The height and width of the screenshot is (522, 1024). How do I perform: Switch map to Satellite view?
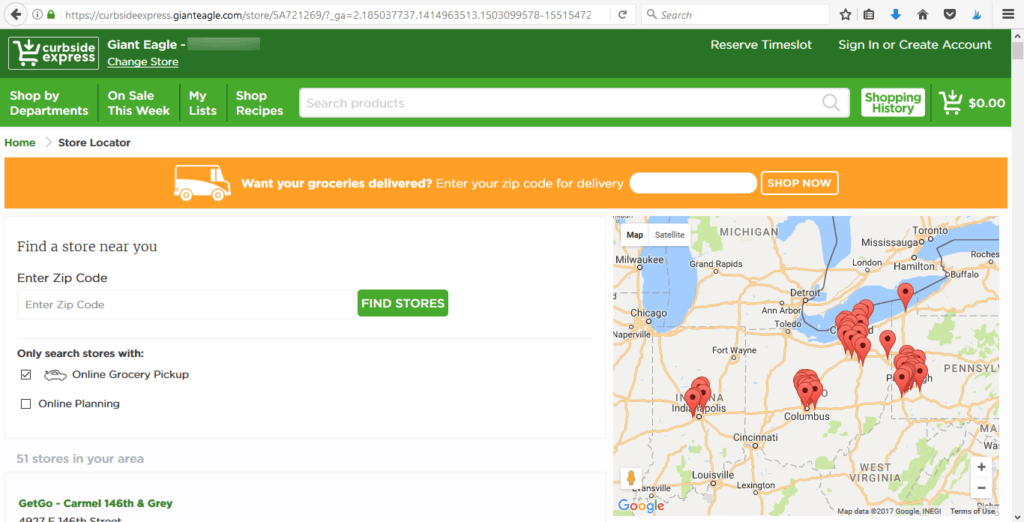[670, 235]
